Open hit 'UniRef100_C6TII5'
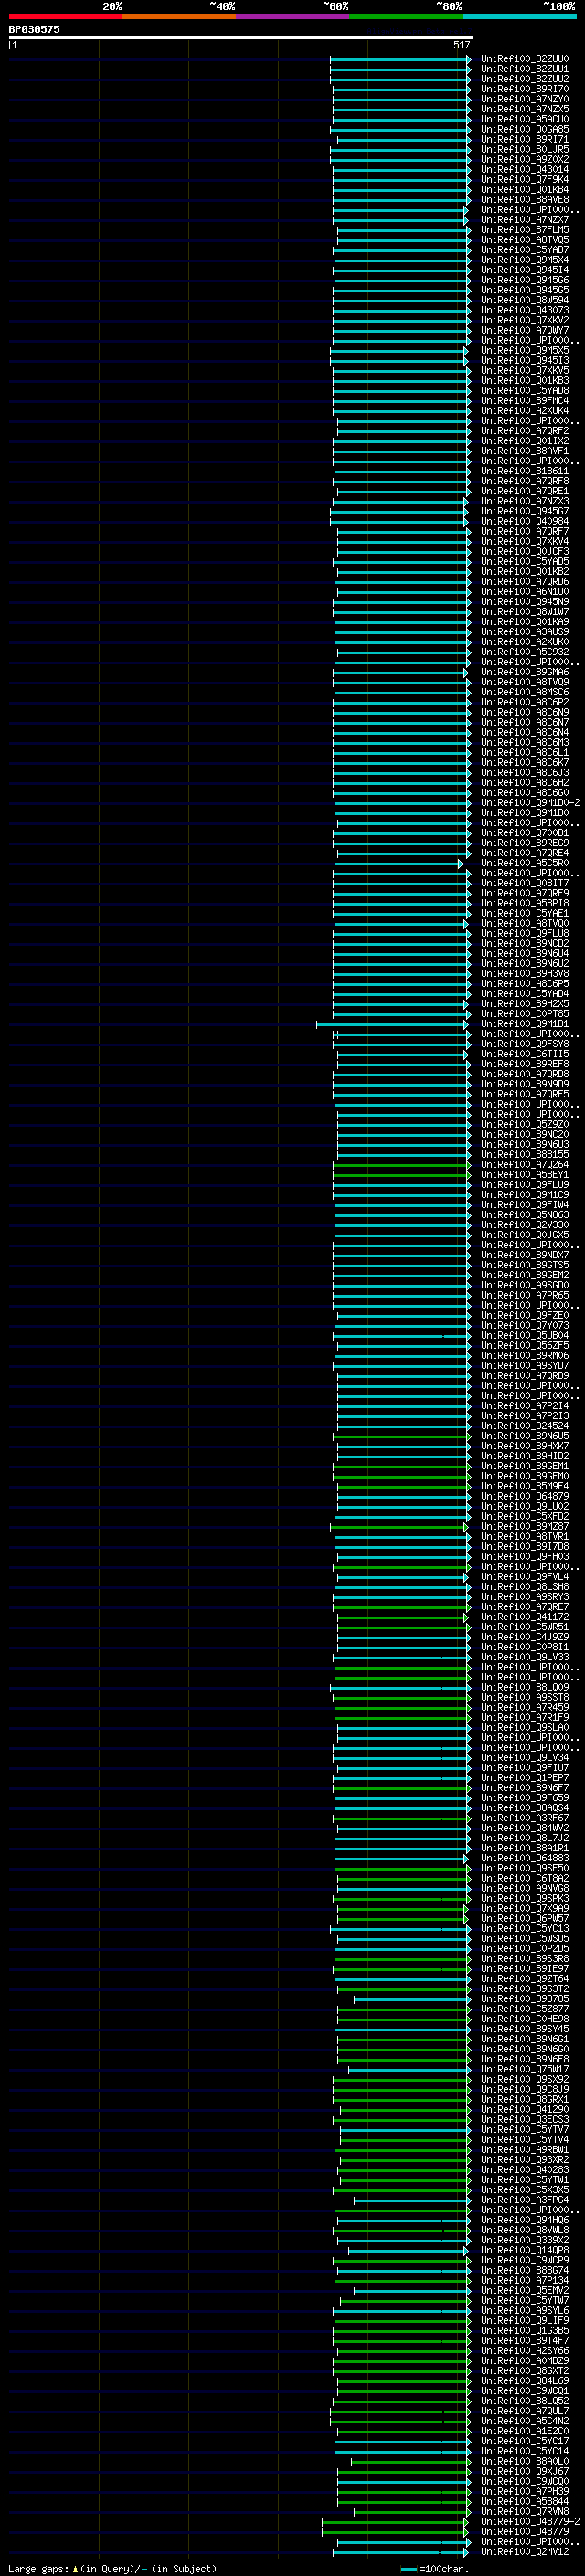This screenshot has height=2576, width=585. click(524, 1054)
